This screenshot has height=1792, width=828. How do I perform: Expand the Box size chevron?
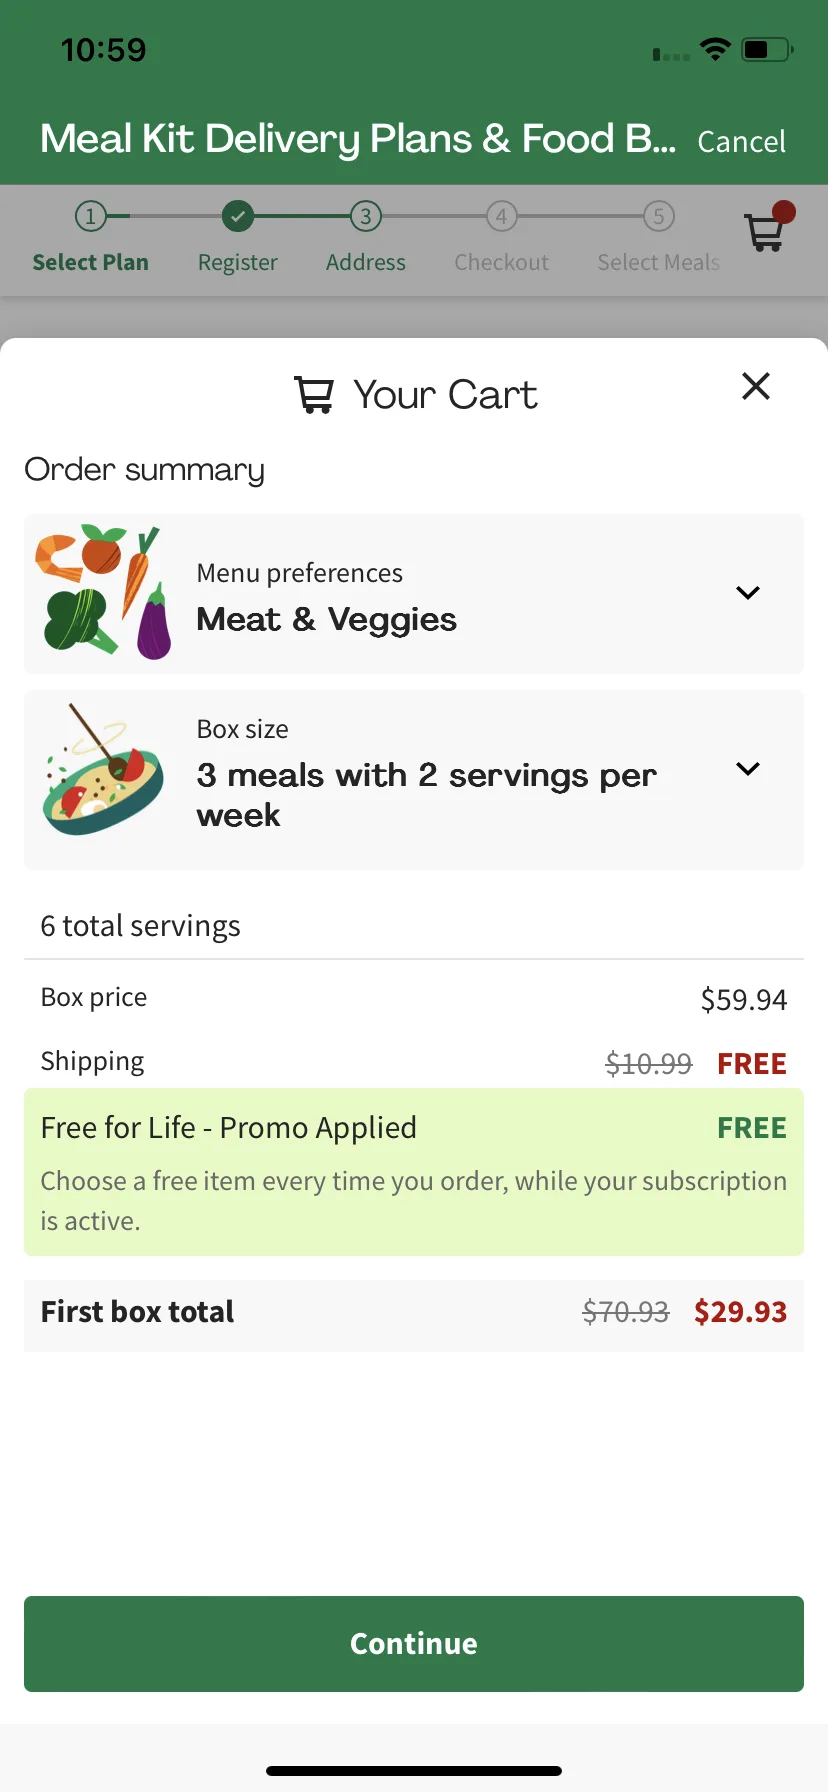(x=748, y=769)
